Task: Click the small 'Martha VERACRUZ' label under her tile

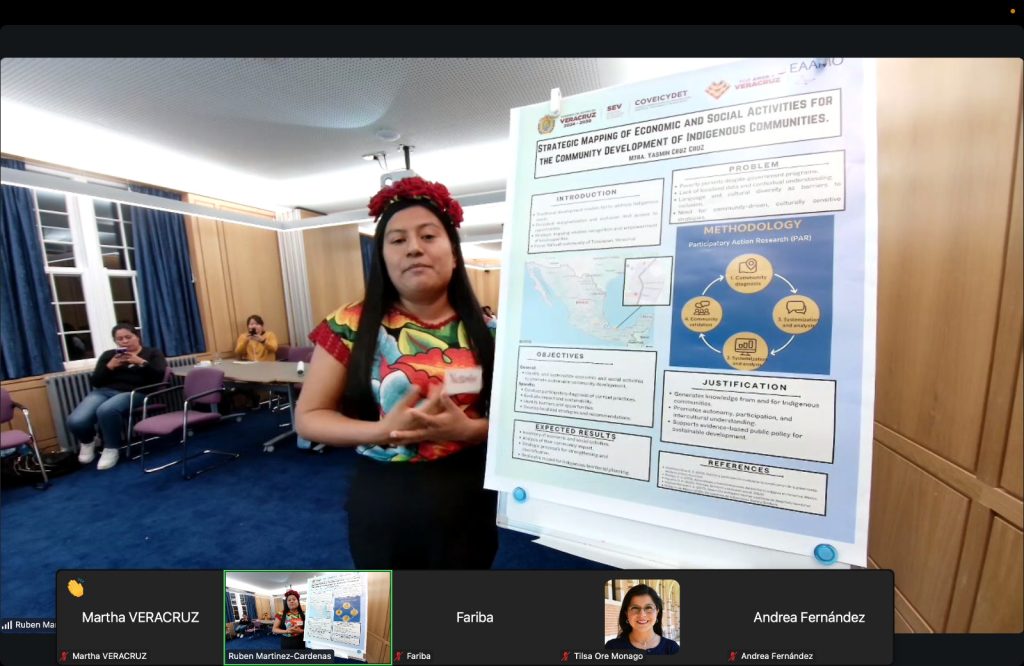Action: [x=109, y=656]
